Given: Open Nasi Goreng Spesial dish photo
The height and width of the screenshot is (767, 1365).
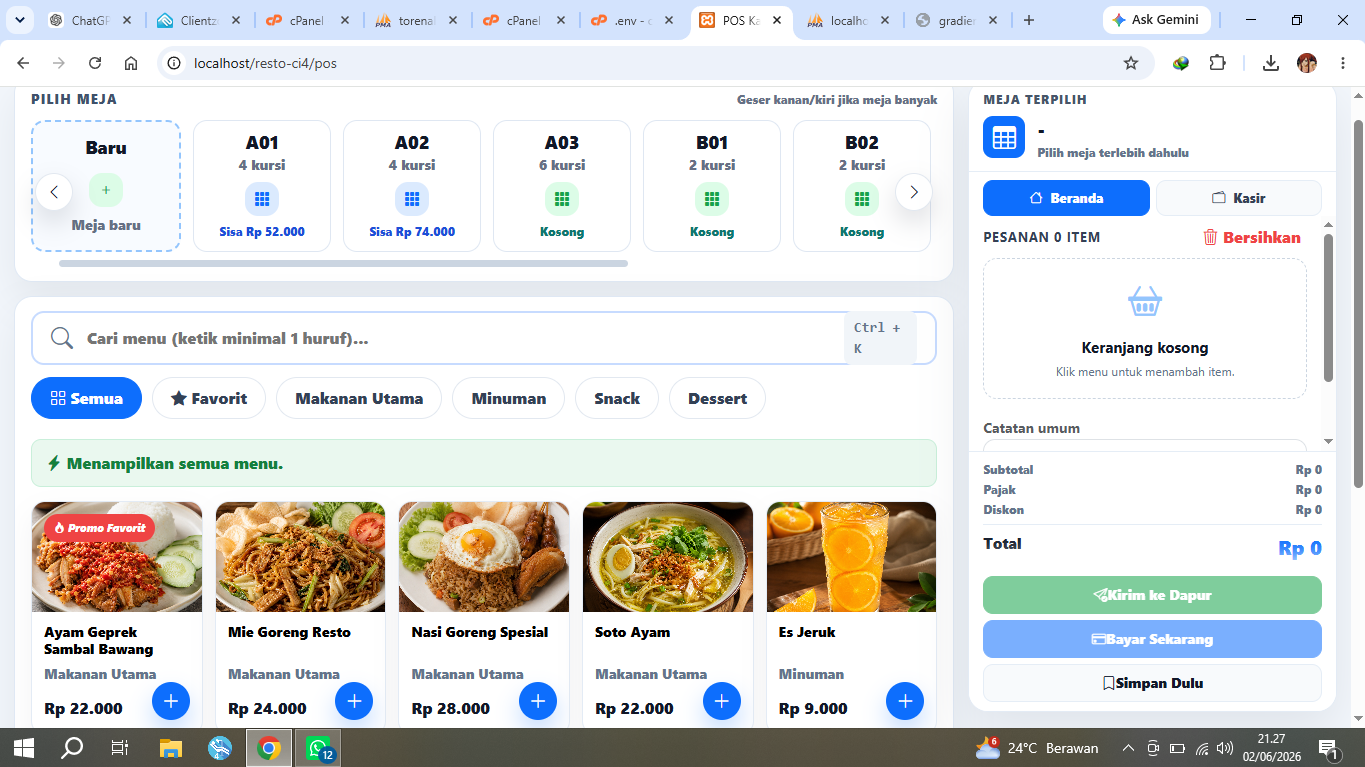Looking at the screenshot, I should 484,557.
